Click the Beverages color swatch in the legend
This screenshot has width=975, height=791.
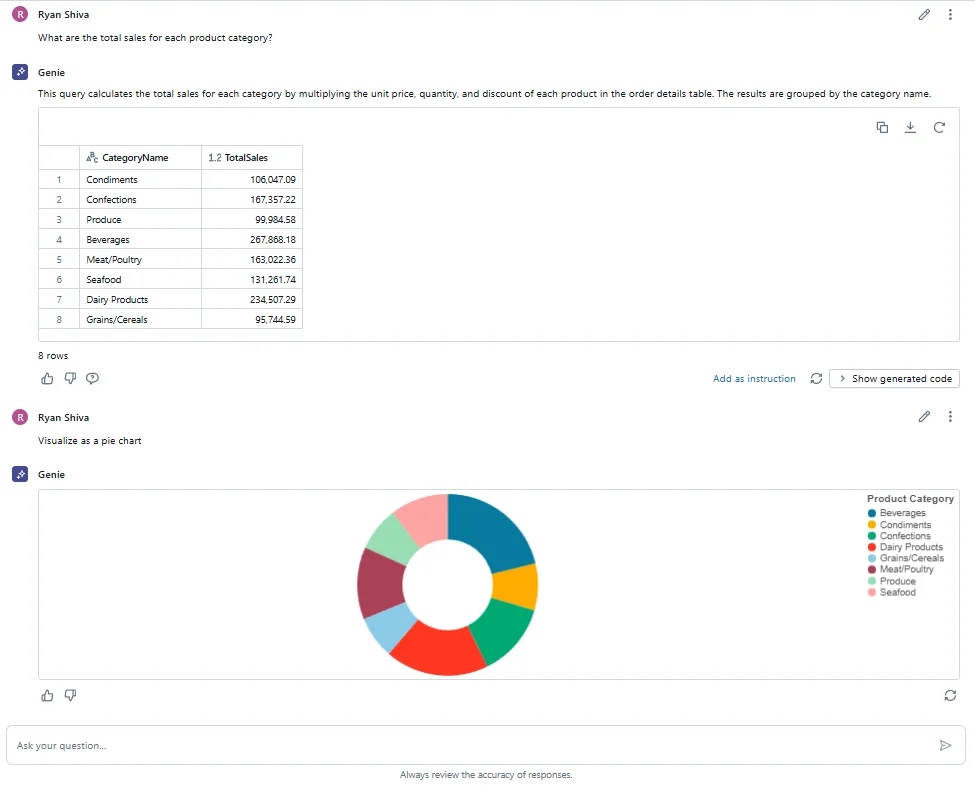pyautogui.click(x=869, y=513)
